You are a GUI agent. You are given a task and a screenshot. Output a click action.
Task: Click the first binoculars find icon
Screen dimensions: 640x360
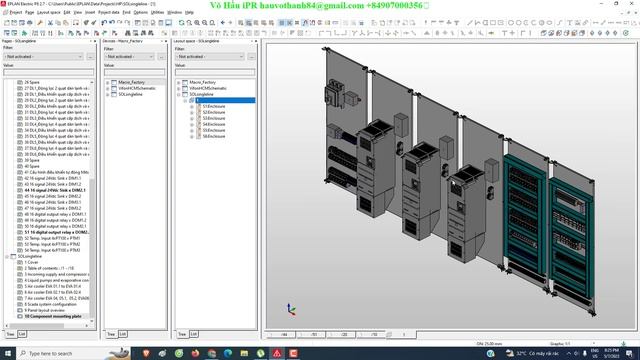[128, 33]
